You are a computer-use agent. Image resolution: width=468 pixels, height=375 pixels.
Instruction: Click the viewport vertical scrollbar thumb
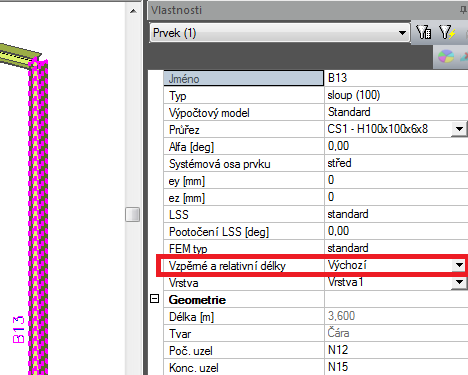132,214
